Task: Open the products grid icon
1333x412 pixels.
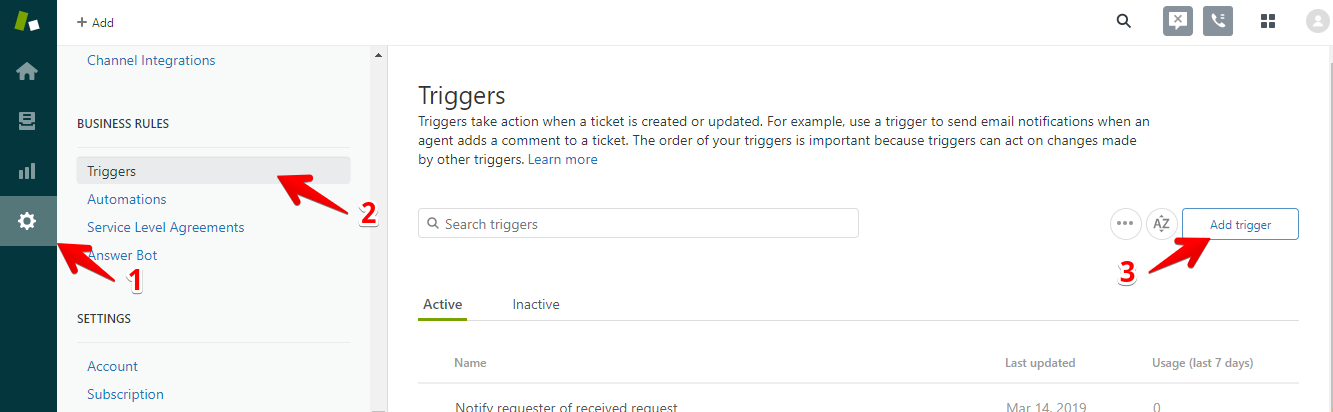Action: click(1268, 21)
